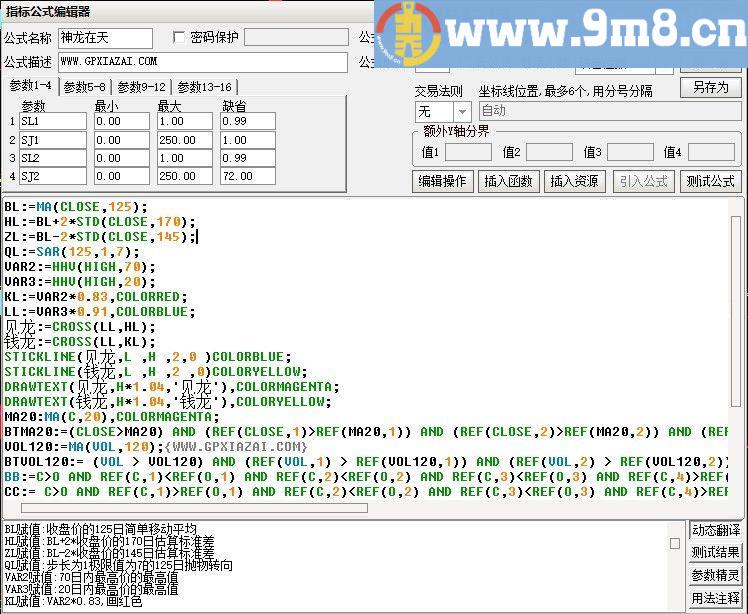748x614 pixels.
Task: Click the code line starting with BTMA20:=
Action: 366,432
